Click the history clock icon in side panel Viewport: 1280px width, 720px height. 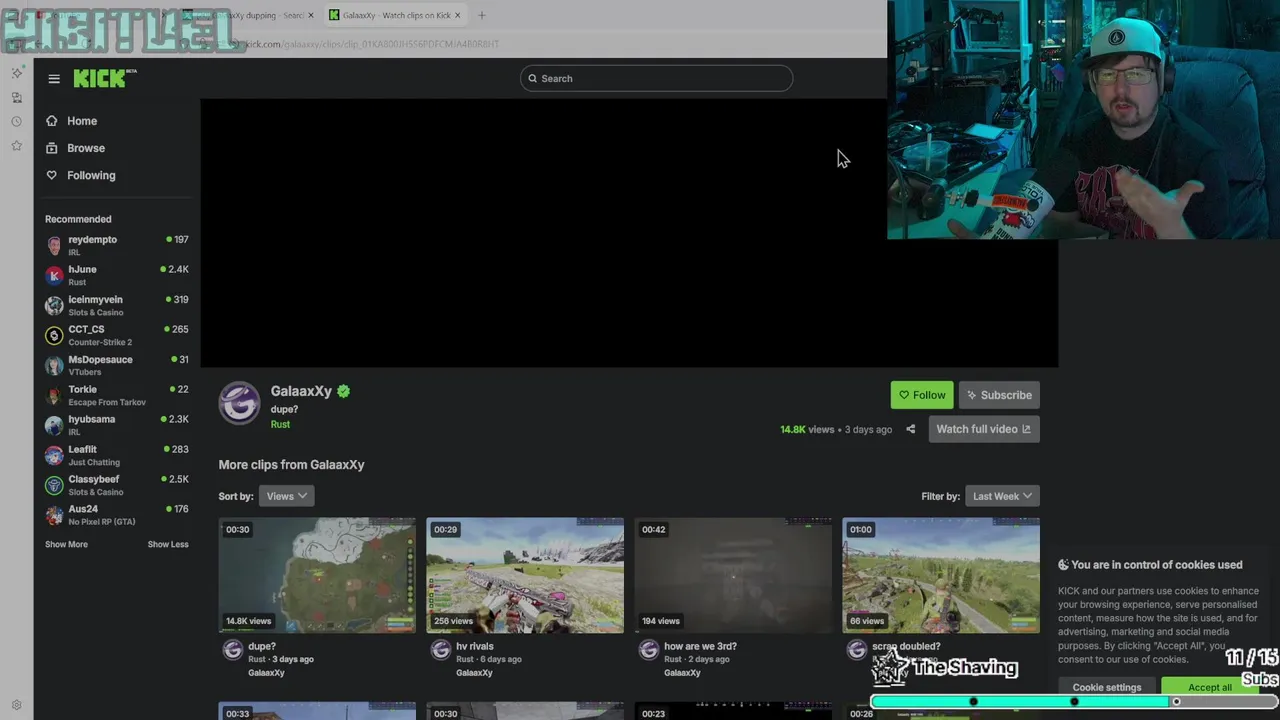(x=16, y=122)
